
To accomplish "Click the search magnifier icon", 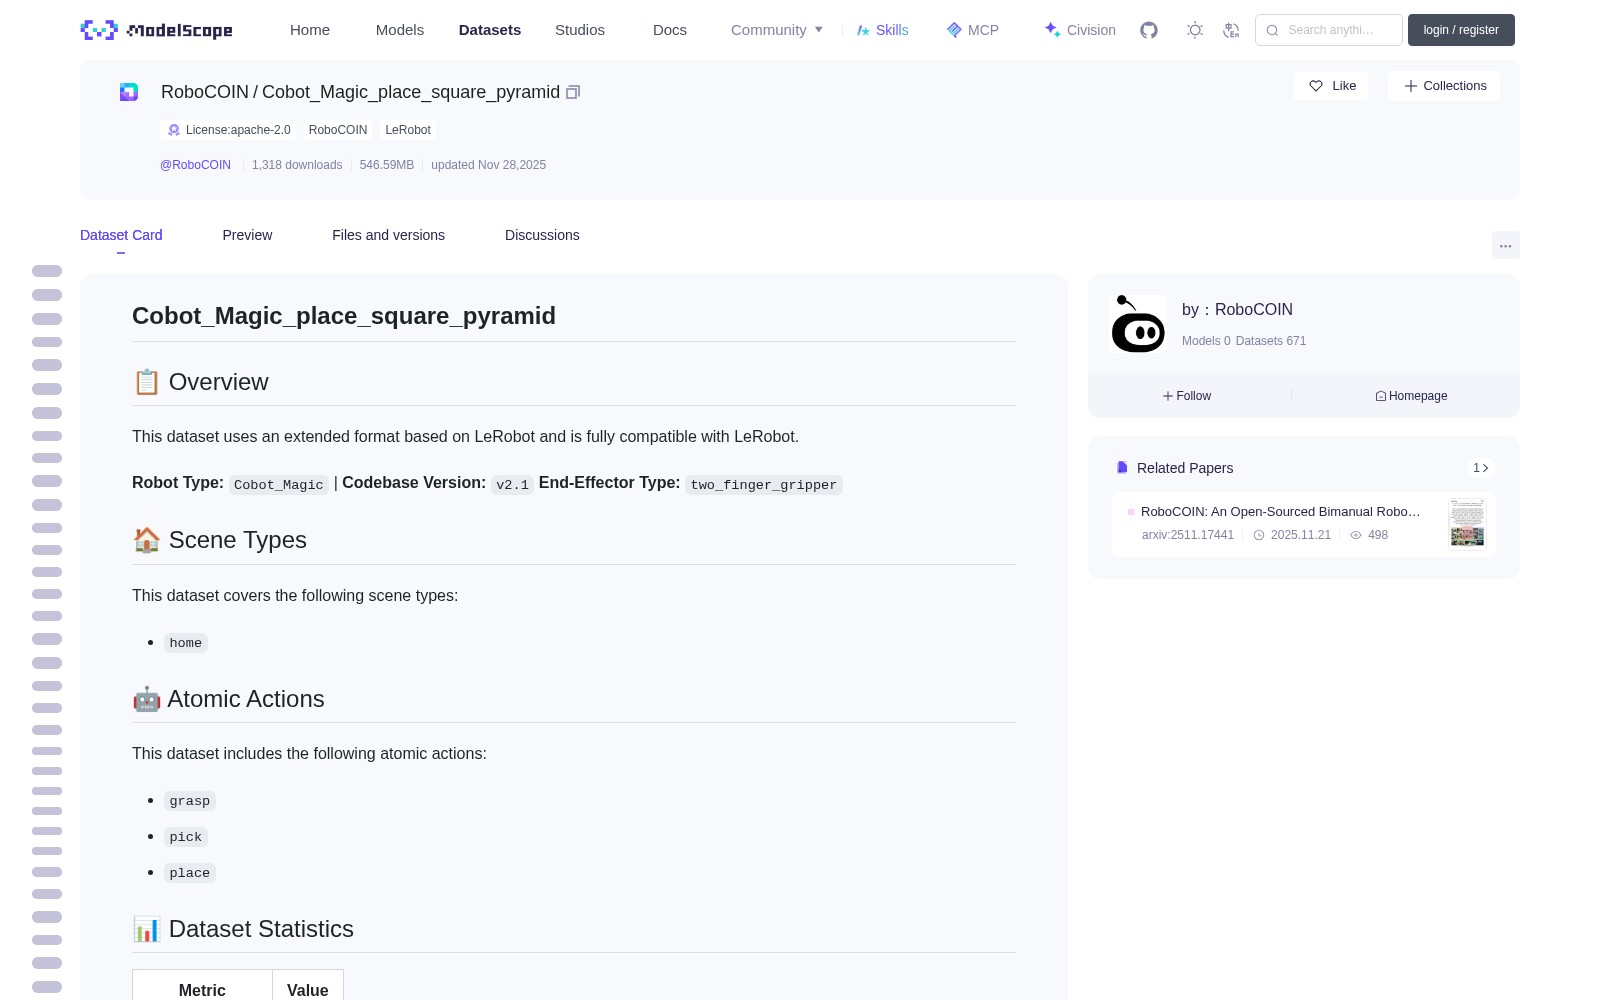I will point(1272,30).
